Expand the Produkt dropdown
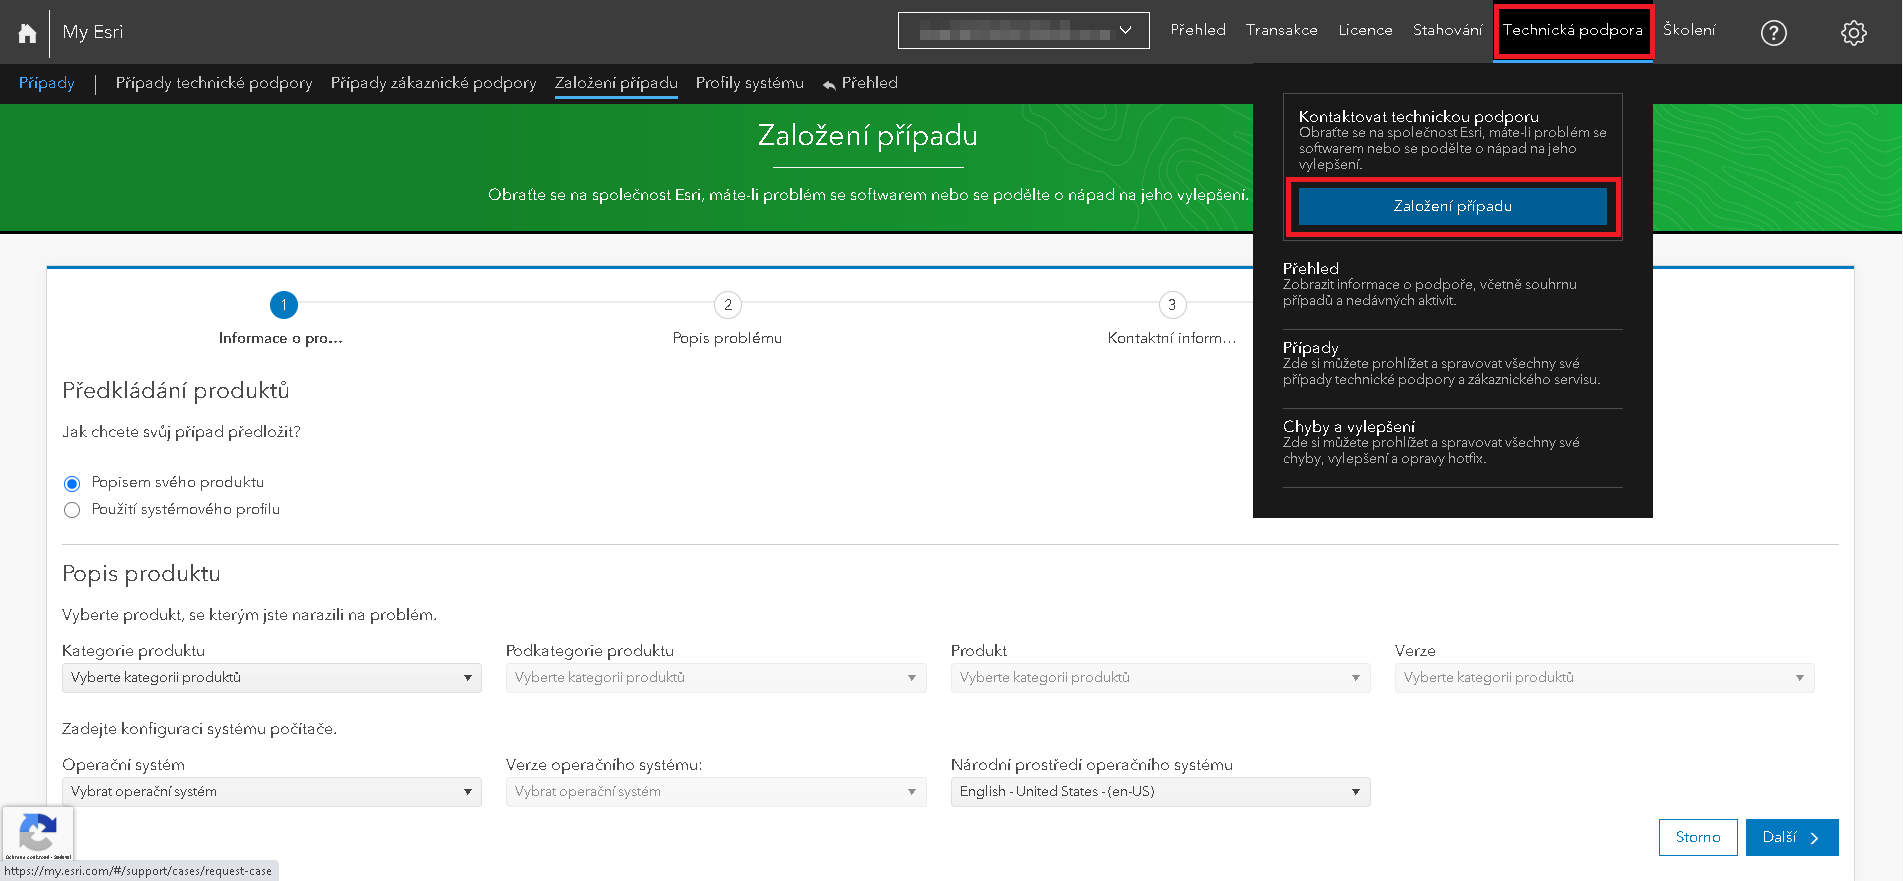The height and width of the screenshot is (881, 1903). 1160,678
